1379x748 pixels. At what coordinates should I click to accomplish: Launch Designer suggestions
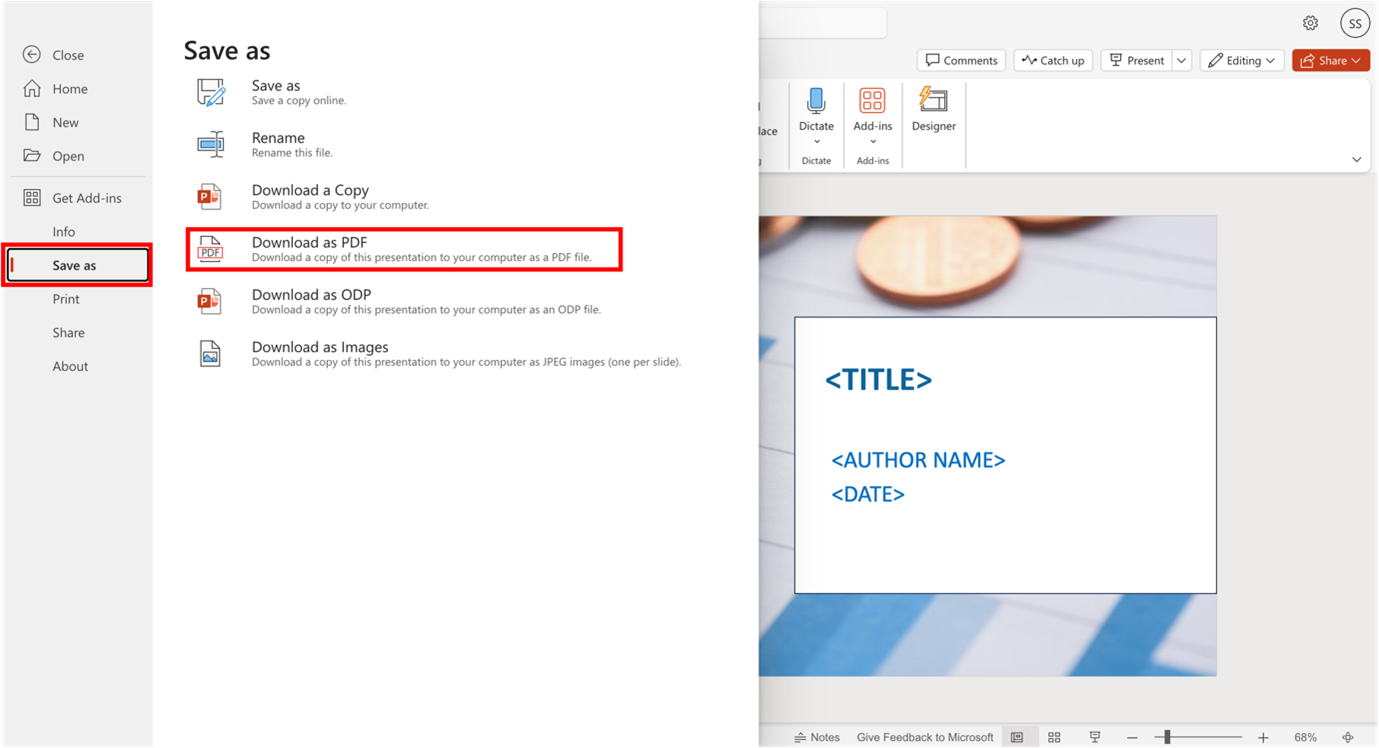(933, 110)
